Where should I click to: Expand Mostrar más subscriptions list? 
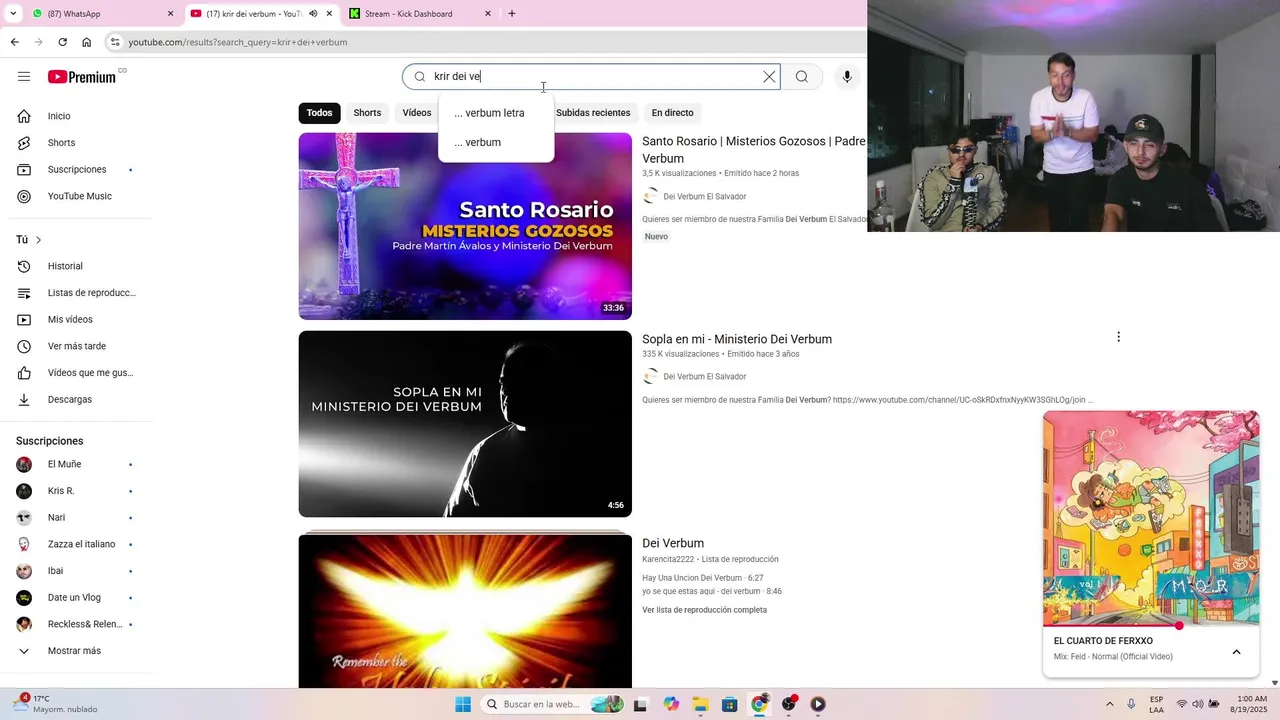point(76,651)
